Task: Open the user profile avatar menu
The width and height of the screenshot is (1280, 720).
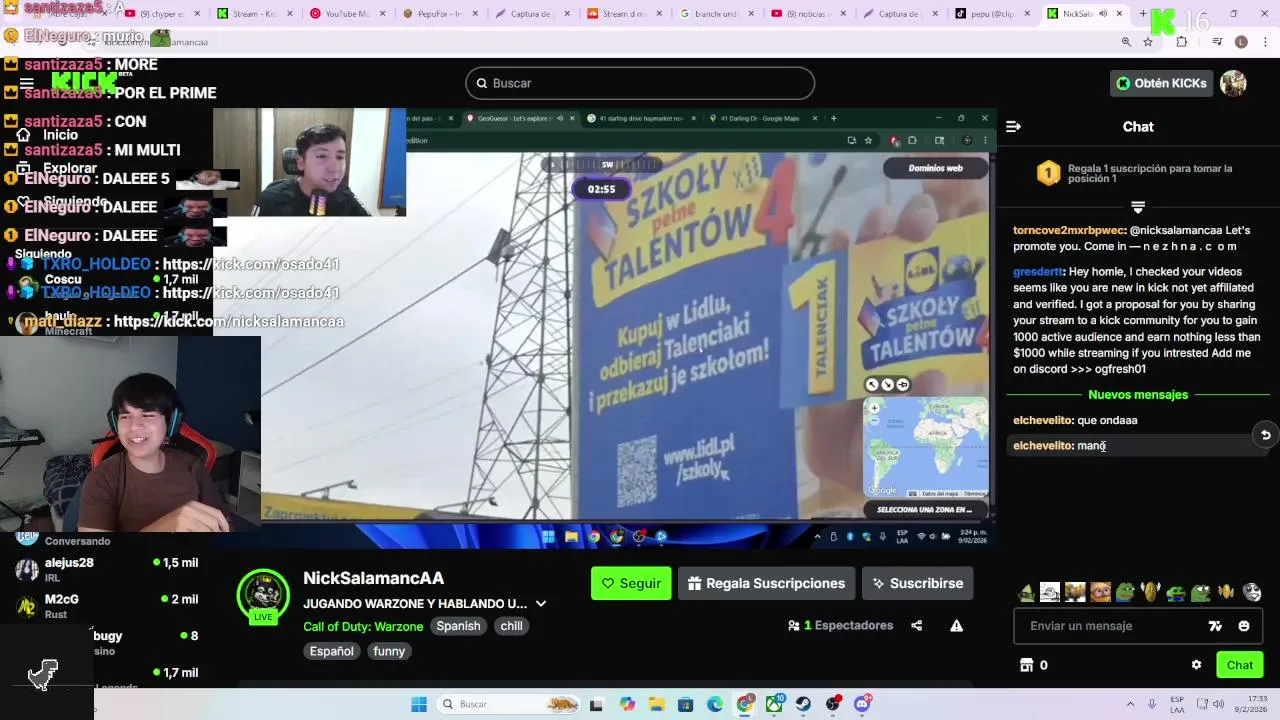Action: click(x=1233, y=83)
